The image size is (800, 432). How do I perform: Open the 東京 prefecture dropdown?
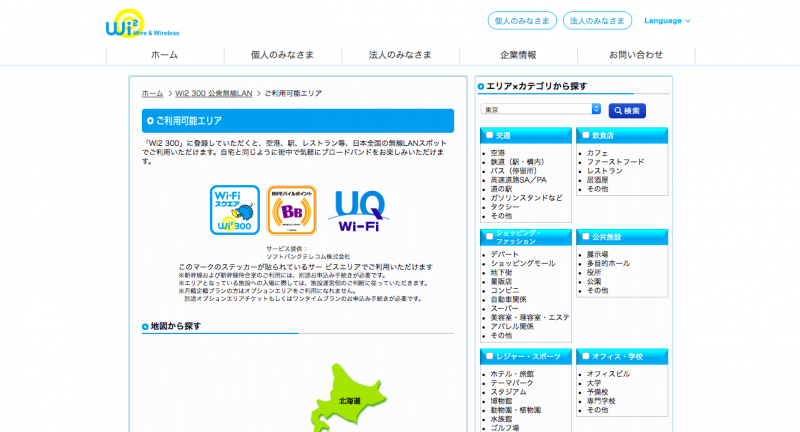540,109
